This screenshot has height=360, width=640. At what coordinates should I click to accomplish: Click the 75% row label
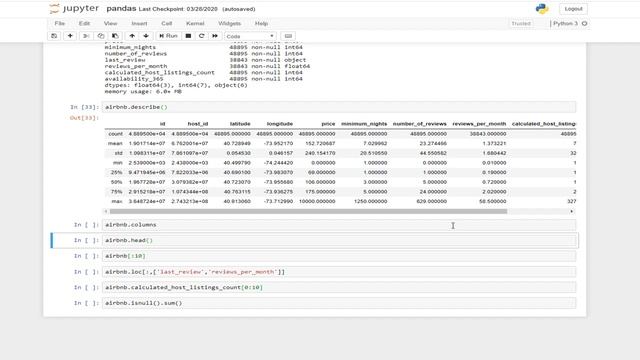[x=116, y=192]
